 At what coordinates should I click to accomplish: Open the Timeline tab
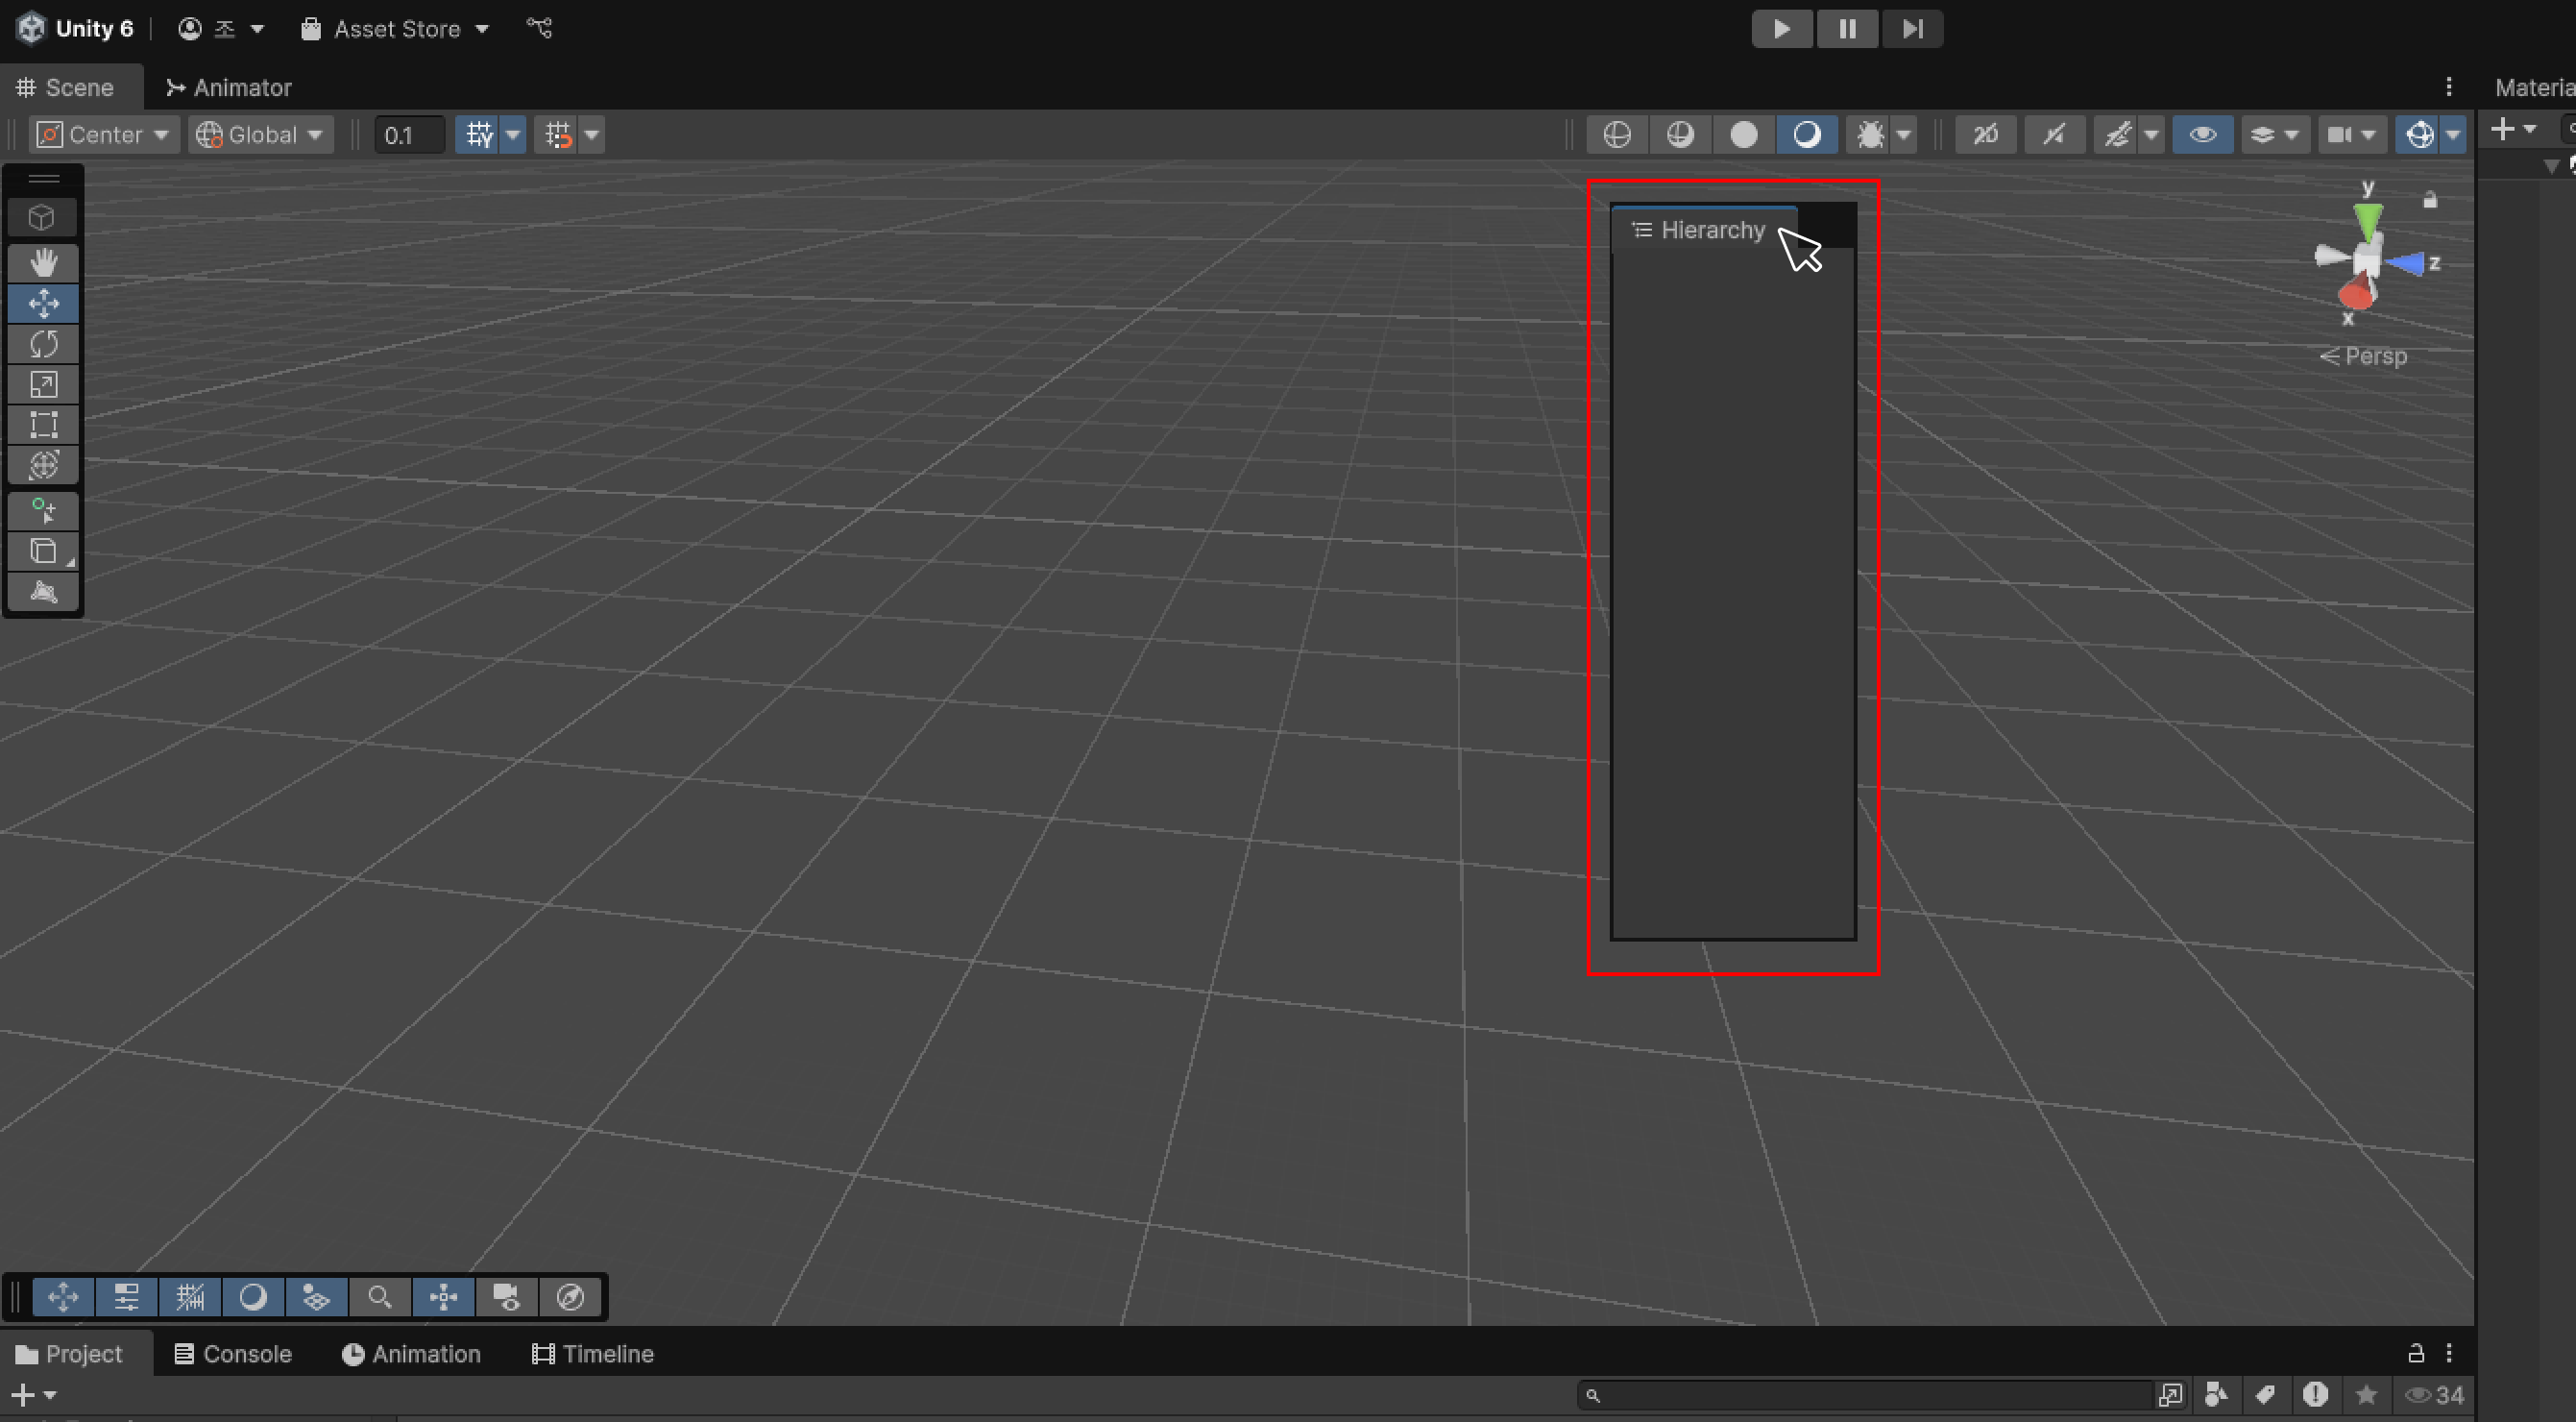(x=593, y=1354)
